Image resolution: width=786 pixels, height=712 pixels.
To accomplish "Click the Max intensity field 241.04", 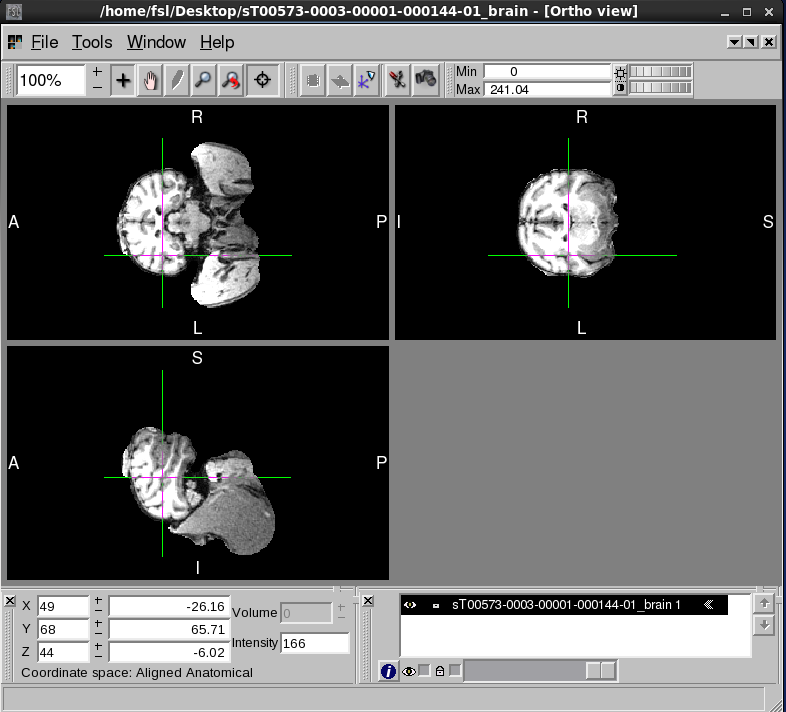I will coord(547,89).
